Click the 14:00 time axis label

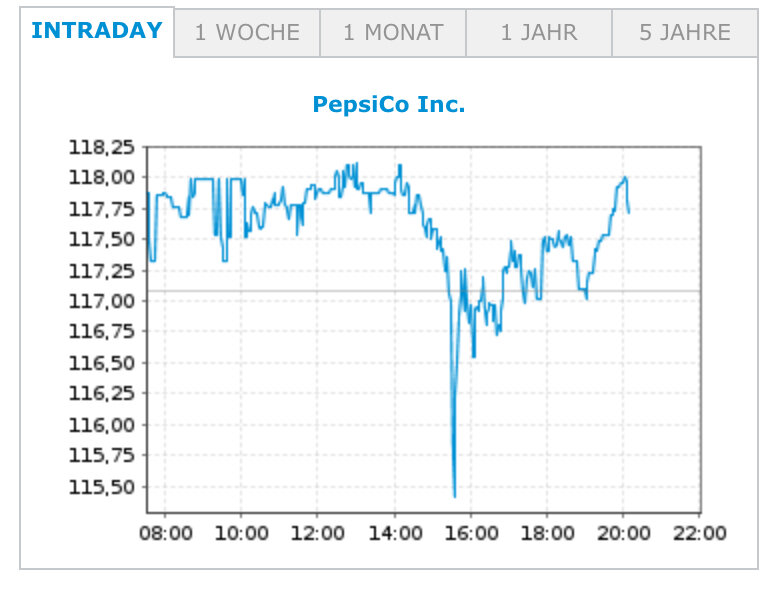click(x=395, y=533)
